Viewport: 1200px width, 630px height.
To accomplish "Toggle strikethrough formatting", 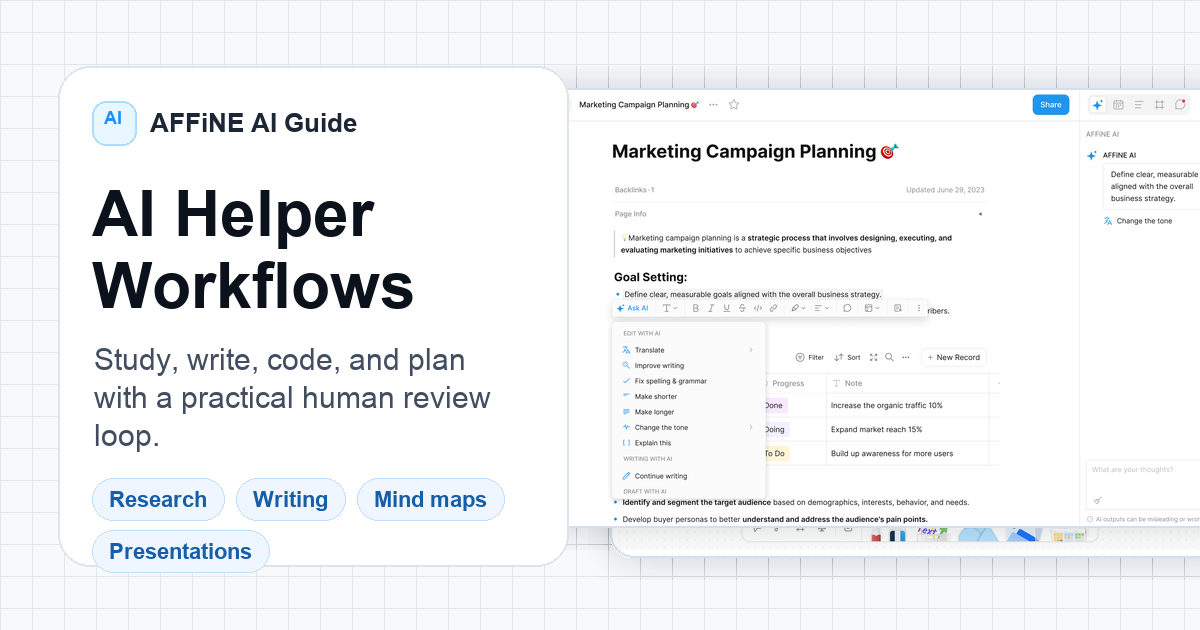I will click(x=742, y=308).
